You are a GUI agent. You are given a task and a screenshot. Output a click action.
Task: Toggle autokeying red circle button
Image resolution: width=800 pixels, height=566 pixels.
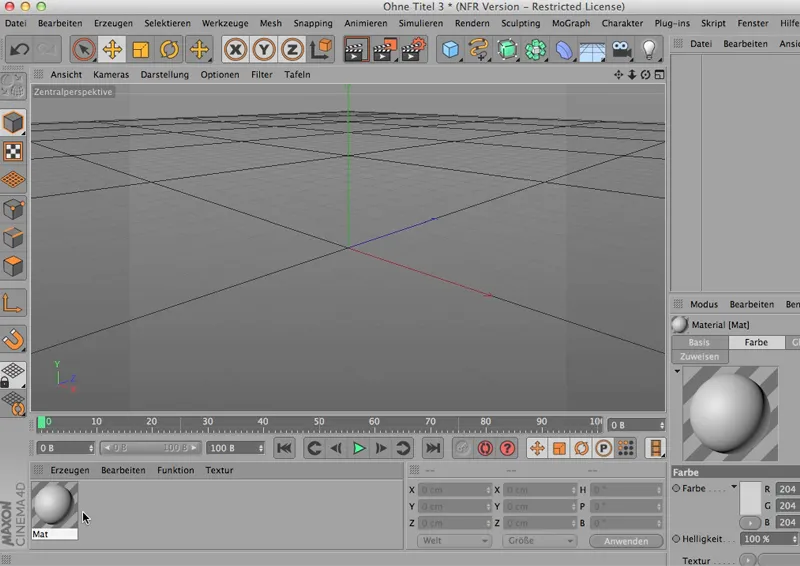pyautogui.click(x=485, y=448)
